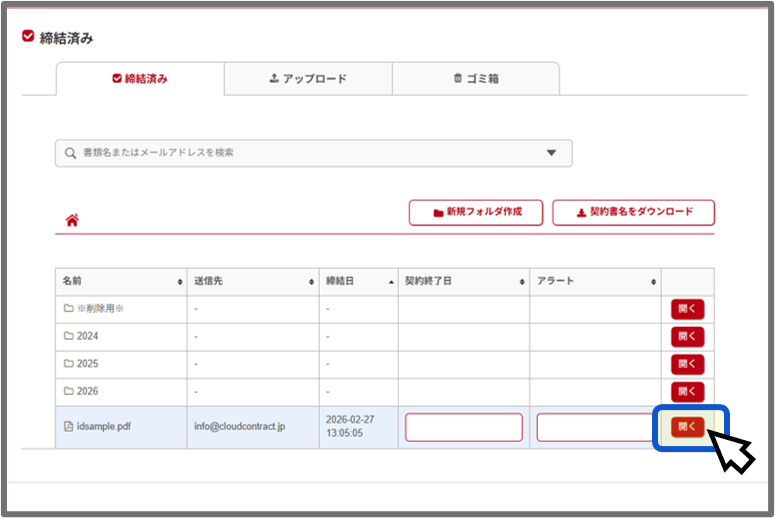Click the folder icon beside 2025
775x518 pixels.
click(x=69, y=364)
